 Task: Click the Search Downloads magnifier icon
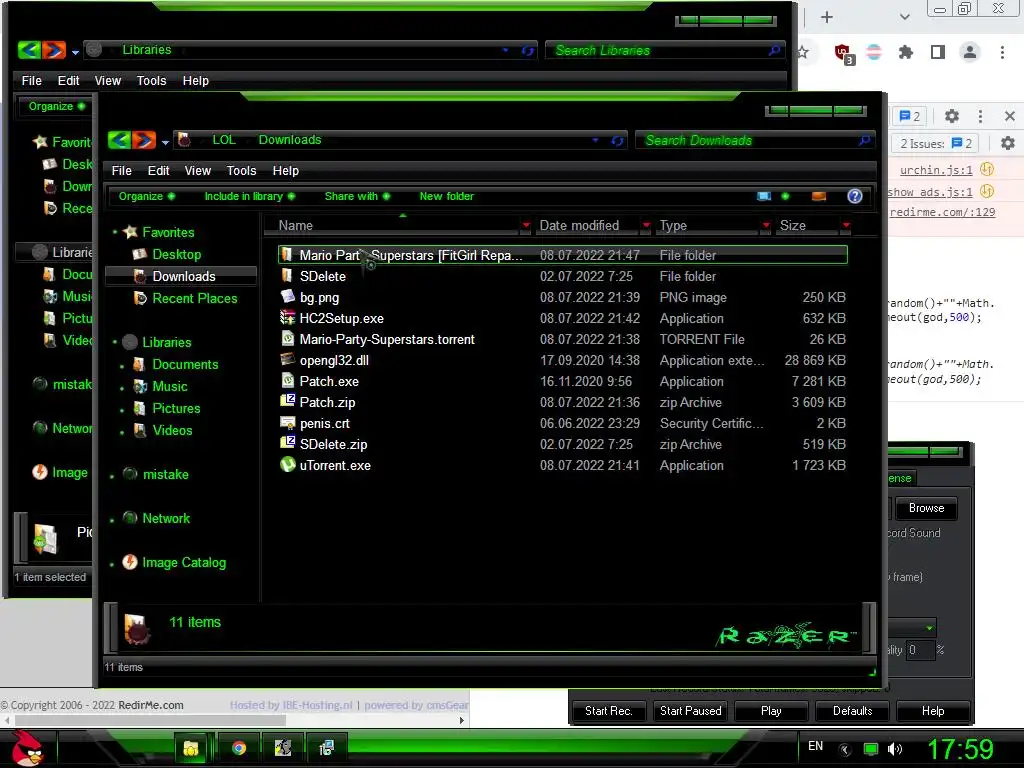865,140
